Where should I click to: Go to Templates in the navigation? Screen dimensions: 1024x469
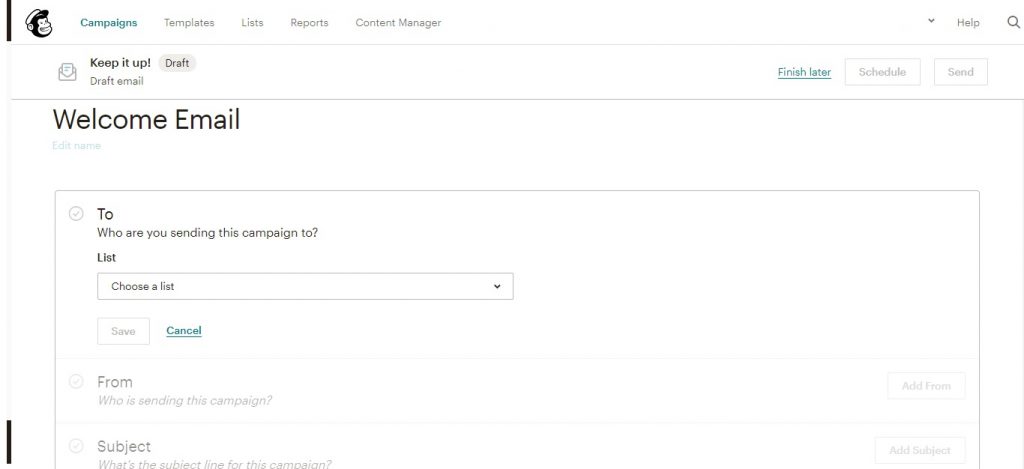tap(189, 23)
